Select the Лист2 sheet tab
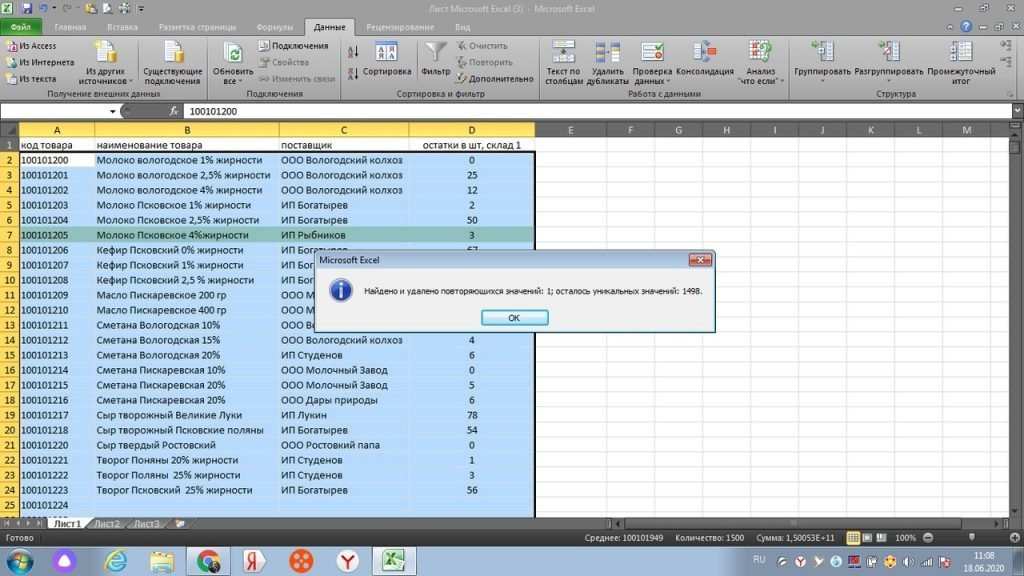The width and height of the screenshot is (1024, 576). [x=105, y=522]
